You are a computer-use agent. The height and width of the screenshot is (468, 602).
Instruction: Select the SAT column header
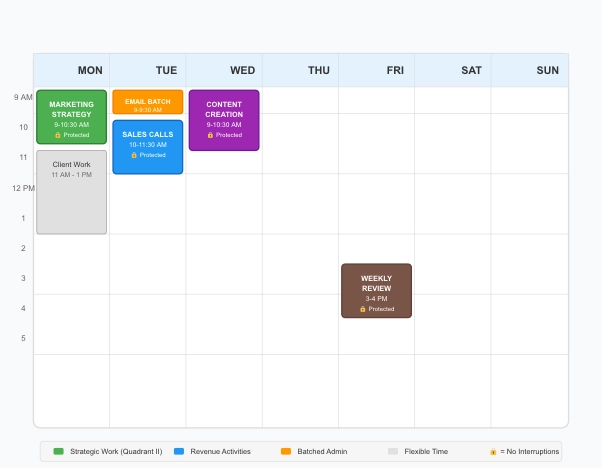coord(471,70)
